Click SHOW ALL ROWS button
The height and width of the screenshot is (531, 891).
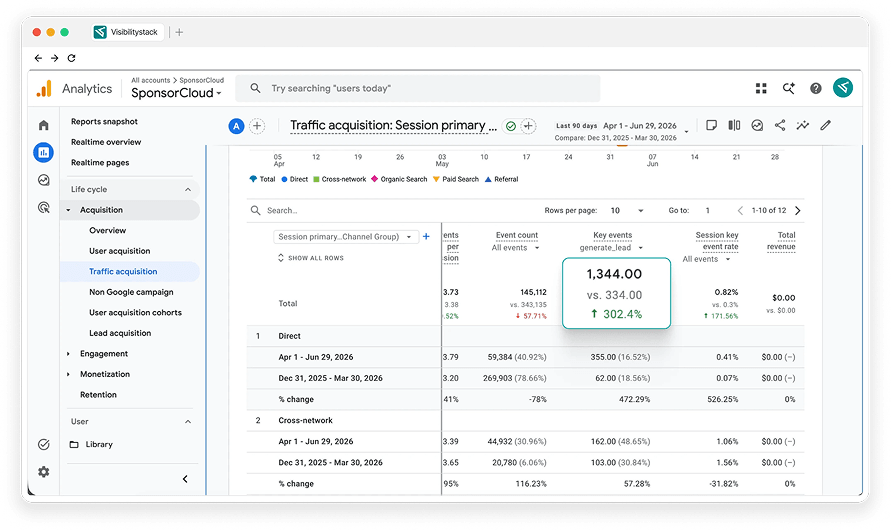tap(310, 258)
